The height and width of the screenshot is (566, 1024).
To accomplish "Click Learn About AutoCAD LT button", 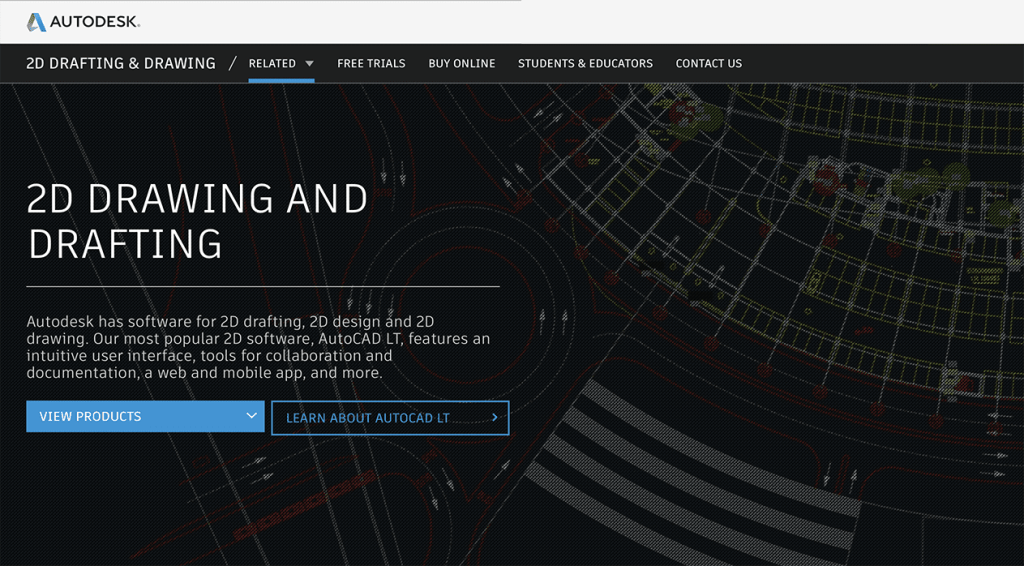I will point(390,418).
